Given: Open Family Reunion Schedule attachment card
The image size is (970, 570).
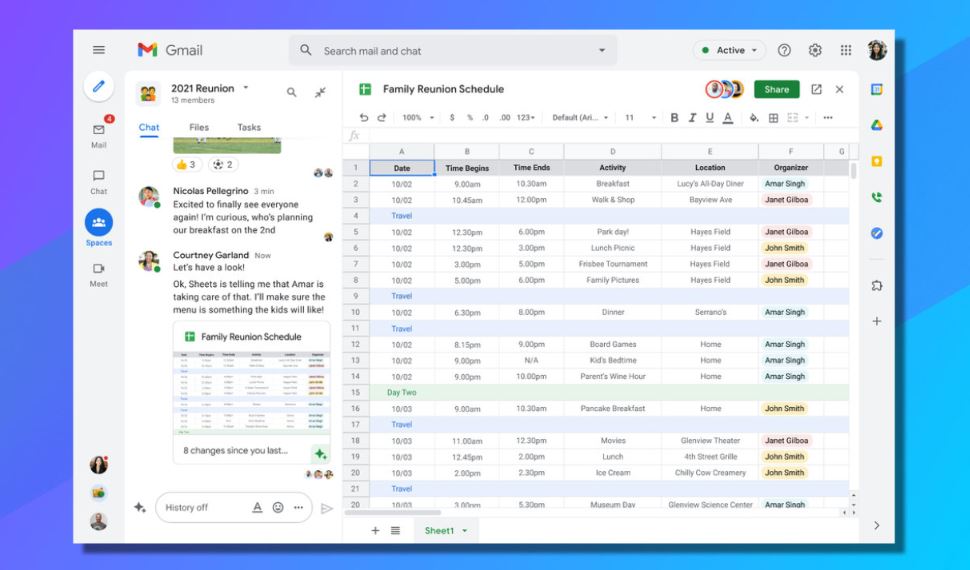Looking at the screenshot, I should tap(251, 392).
